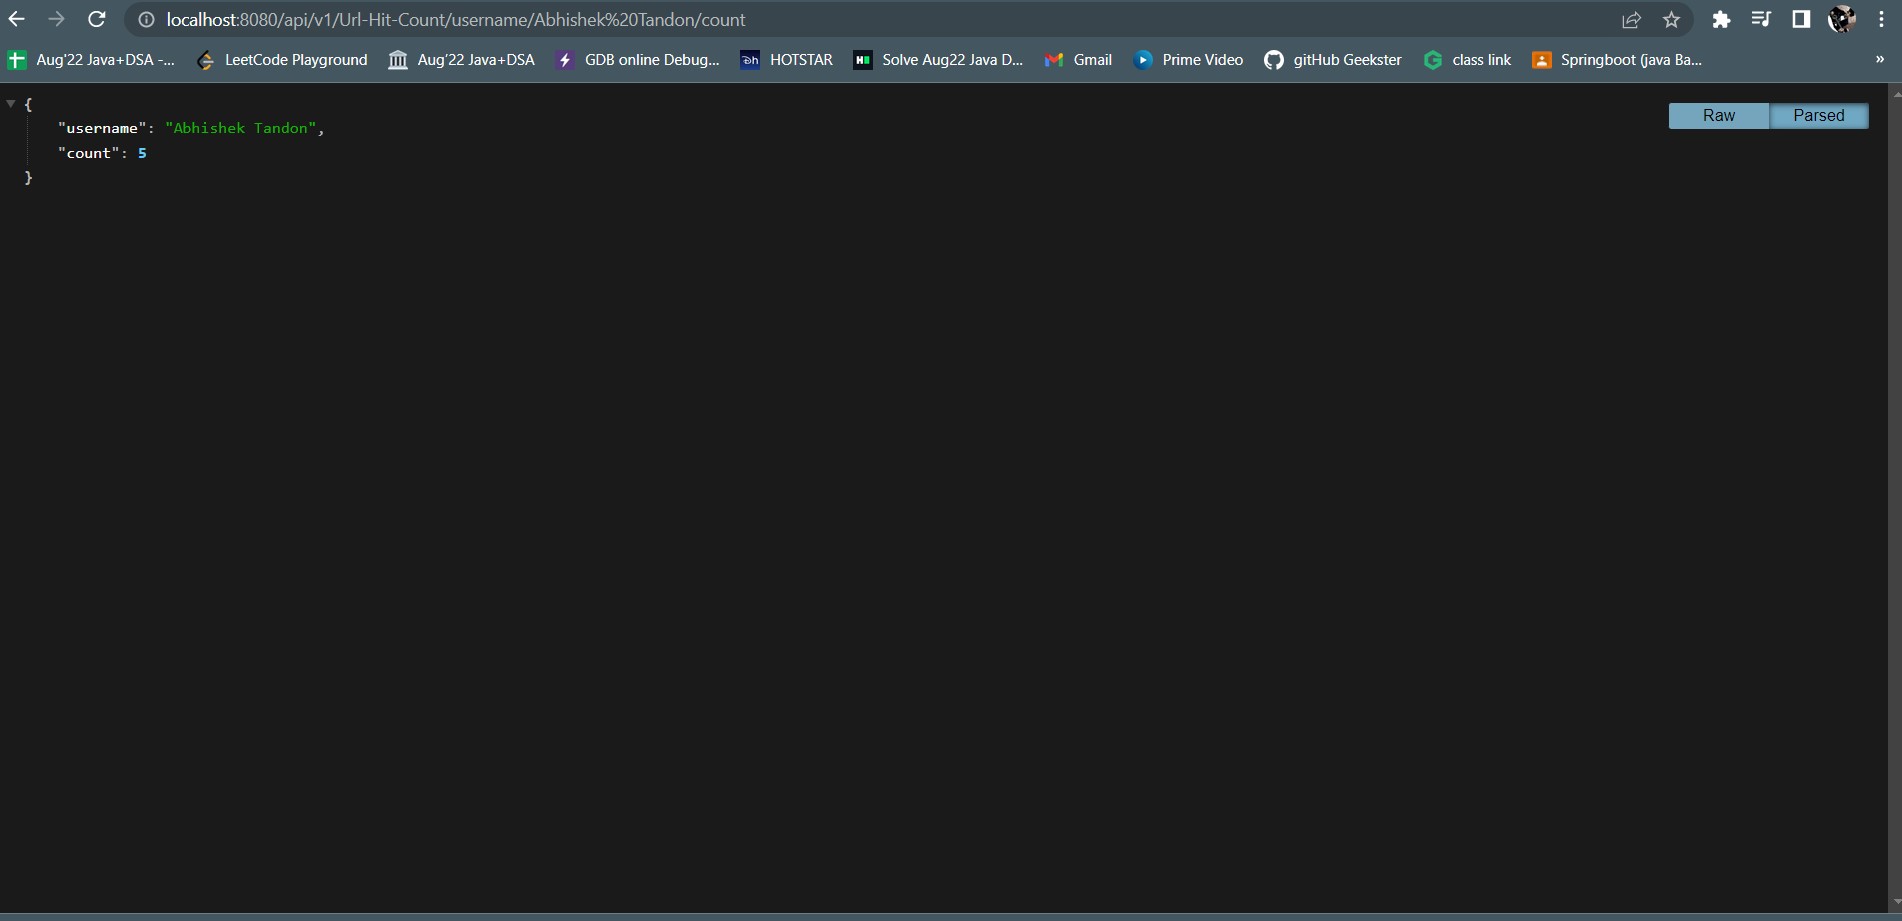Open HOTSTAR bookmark
The width and height of the screenshot is (1902, 921).
tap(786, 60)
